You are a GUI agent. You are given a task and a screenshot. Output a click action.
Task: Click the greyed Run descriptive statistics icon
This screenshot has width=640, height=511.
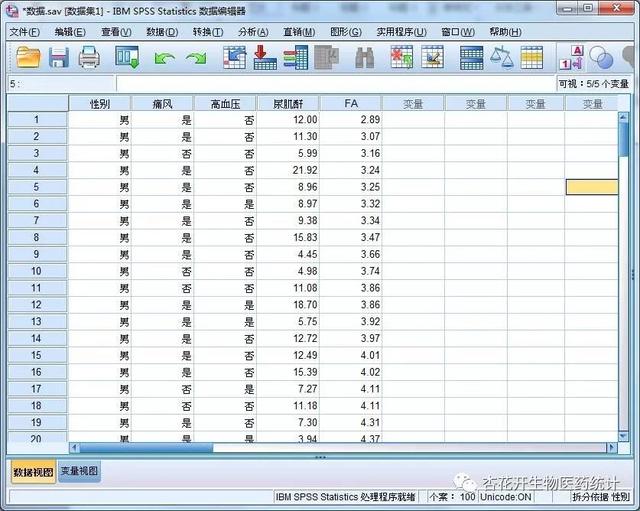[x=327, y=57]
